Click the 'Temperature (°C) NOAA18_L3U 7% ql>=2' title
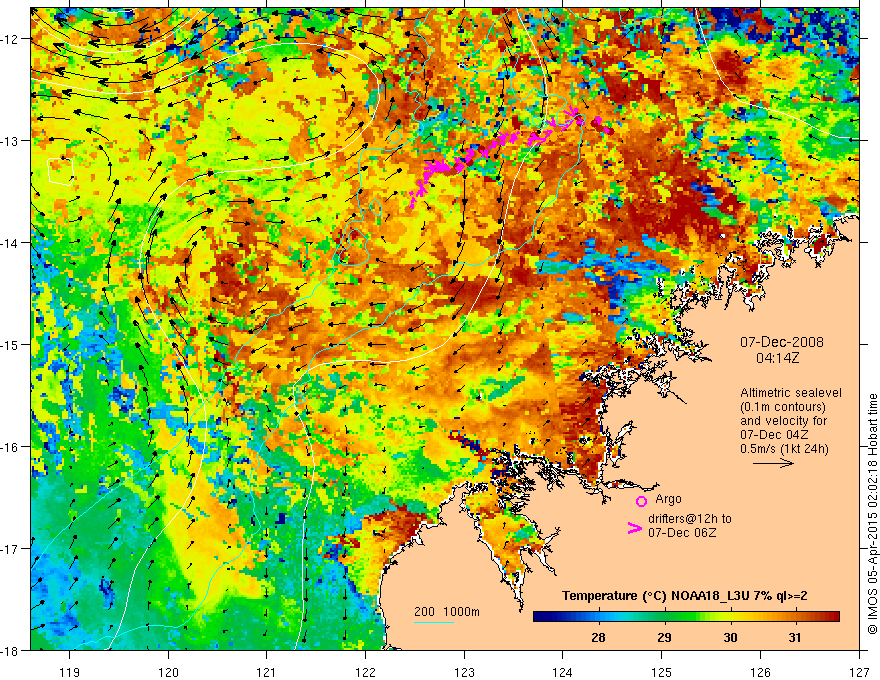The image size is (880, 680). click(x=685, y=596)
